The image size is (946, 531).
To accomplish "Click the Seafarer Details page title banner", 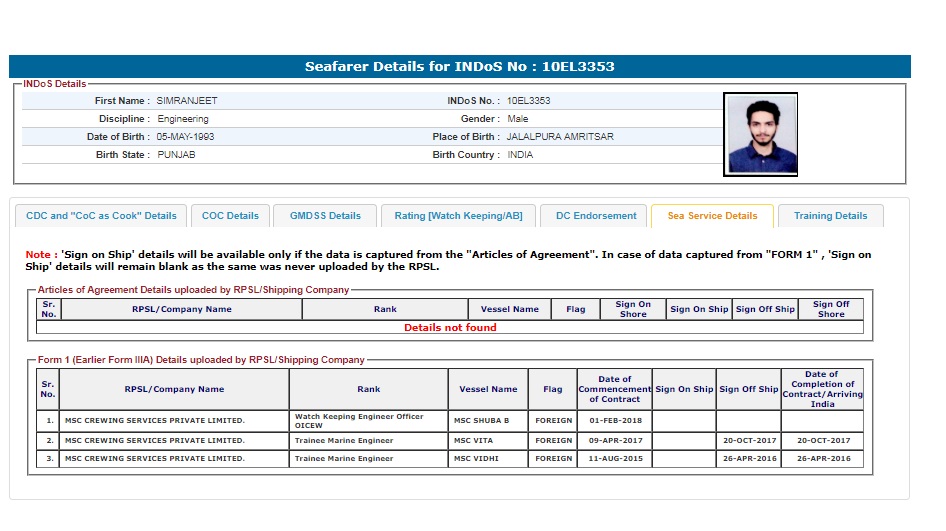I will (460, 67).
